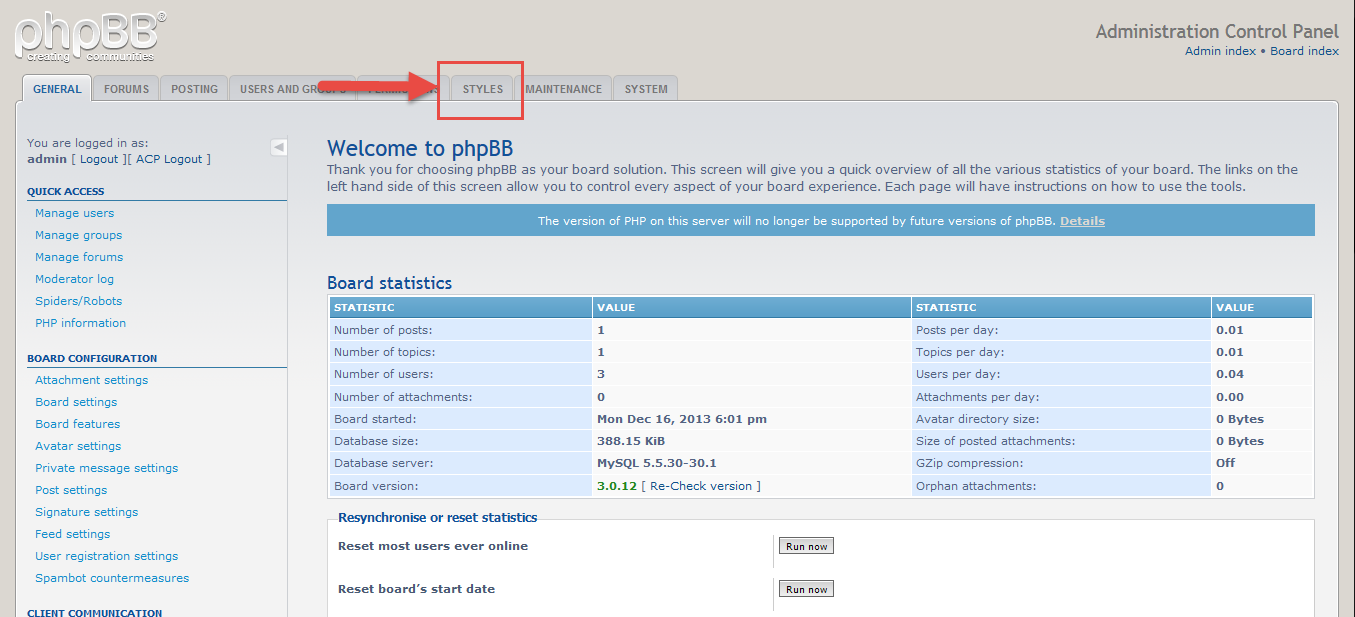This screenshot has height=617, width=1355.
Task: Click the Admin index link
Action: click(1219, 51)
